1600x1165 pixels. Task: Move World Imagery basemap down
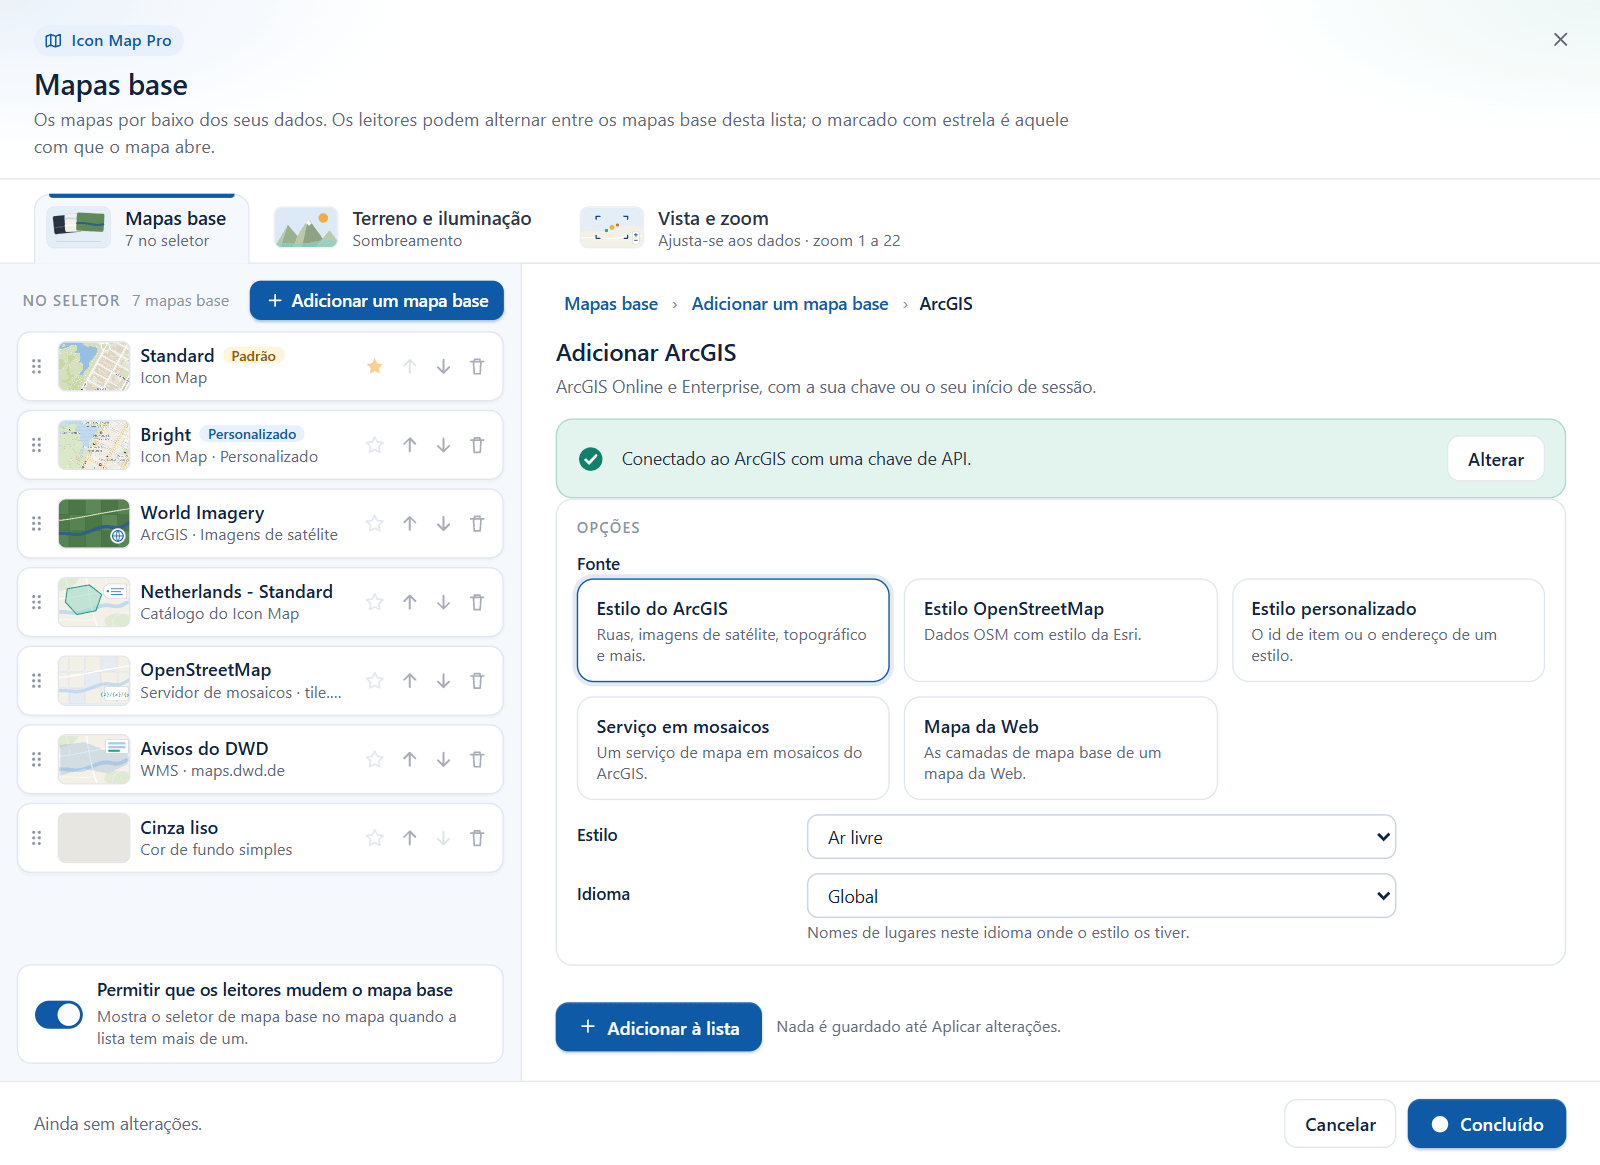tap(443, 524)
